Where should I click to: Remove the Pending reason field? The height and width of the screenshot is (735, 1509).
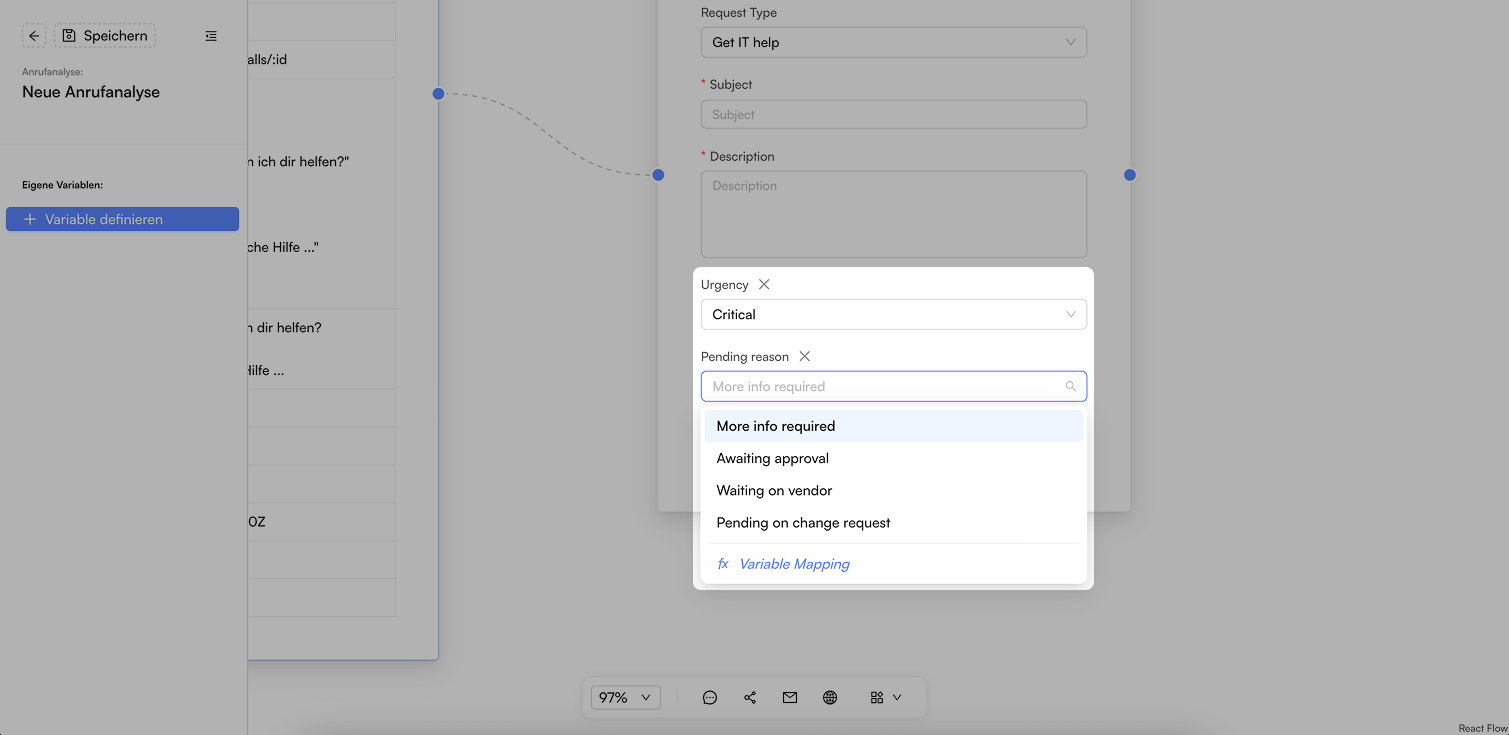click(804, 357)
